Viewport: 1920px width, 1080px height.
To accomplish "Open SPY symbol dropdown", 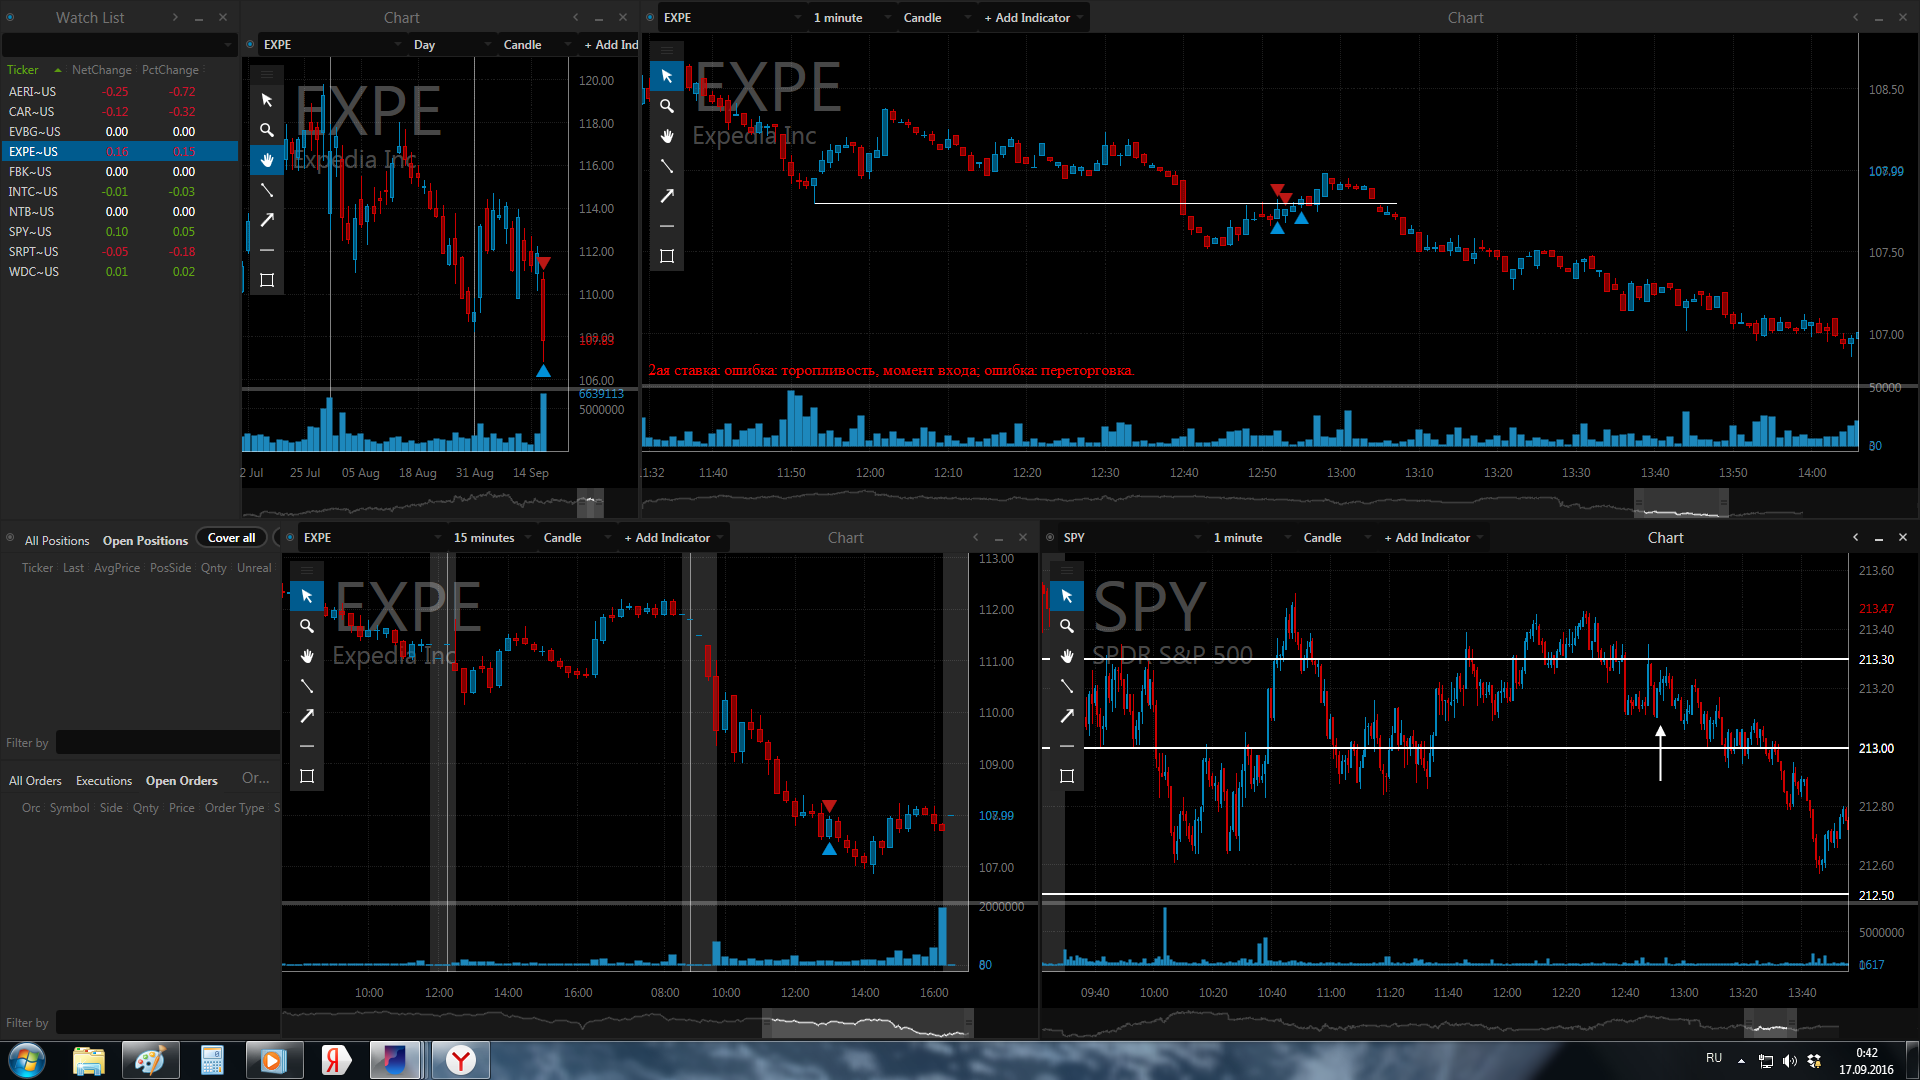I will [1132, 537].
